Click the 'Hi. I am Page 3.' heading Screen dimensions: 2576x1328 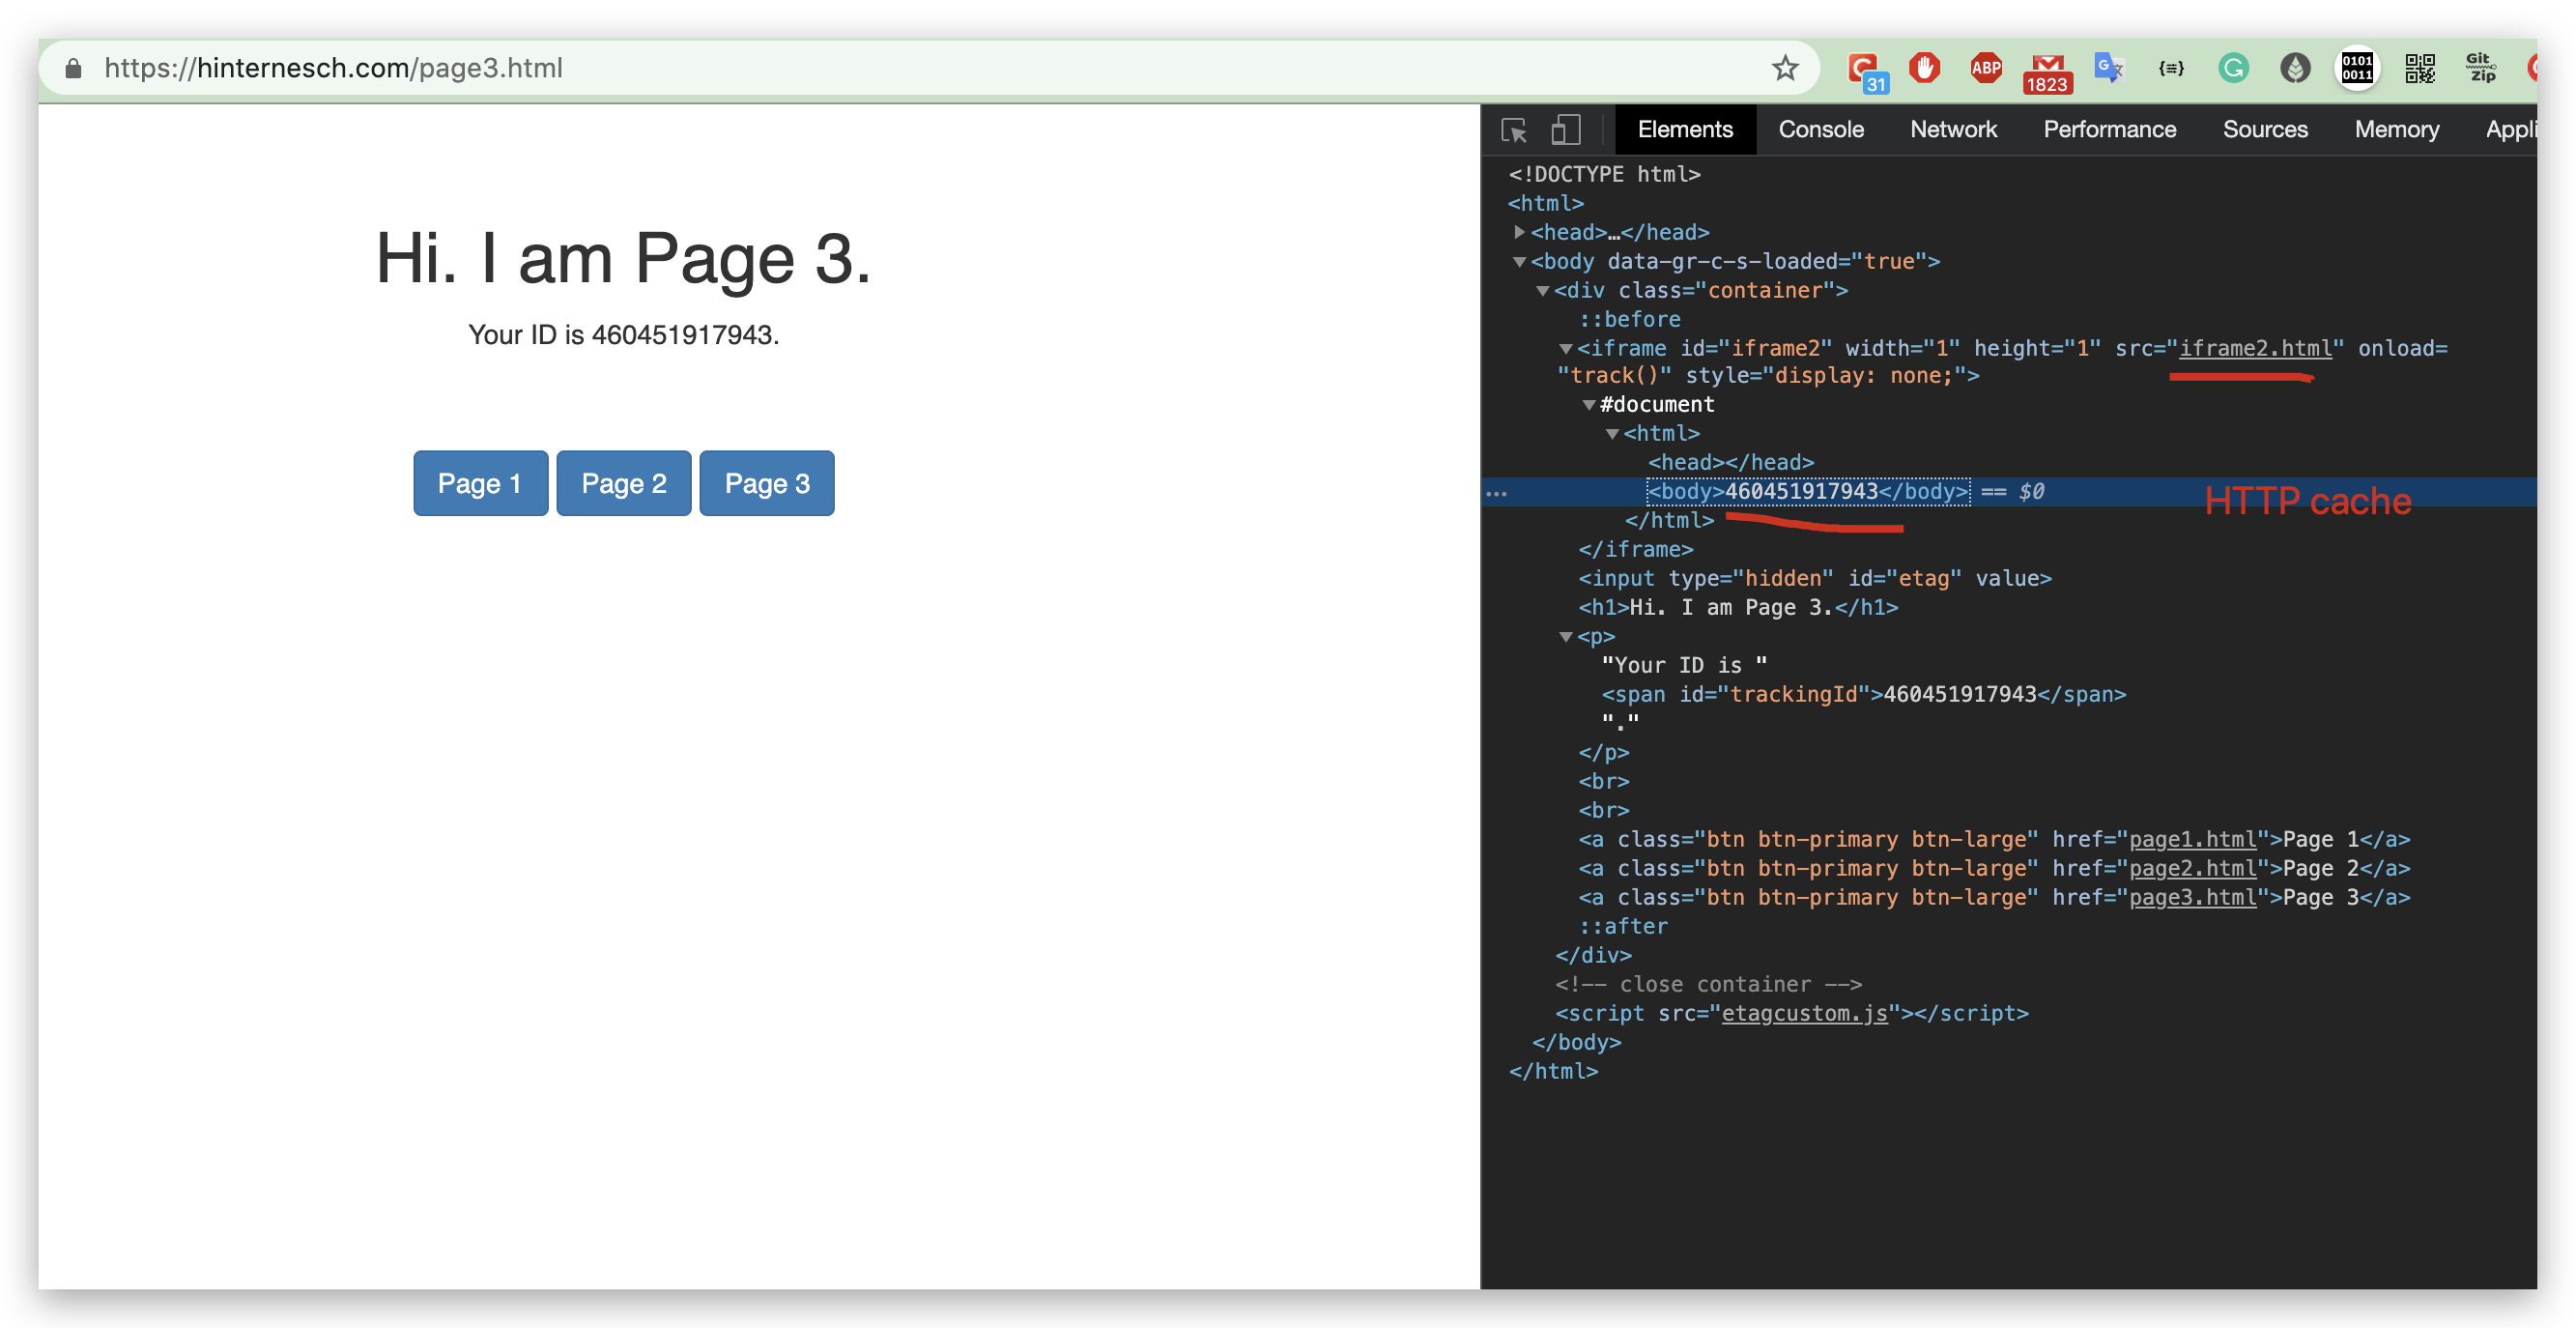623,258
